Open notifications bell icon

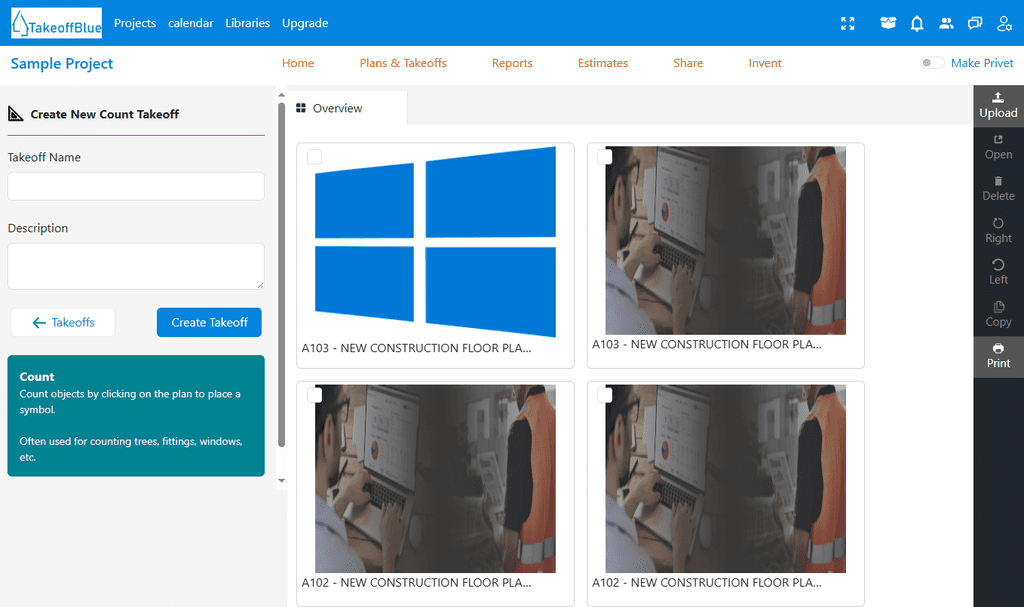click(917, 24)
